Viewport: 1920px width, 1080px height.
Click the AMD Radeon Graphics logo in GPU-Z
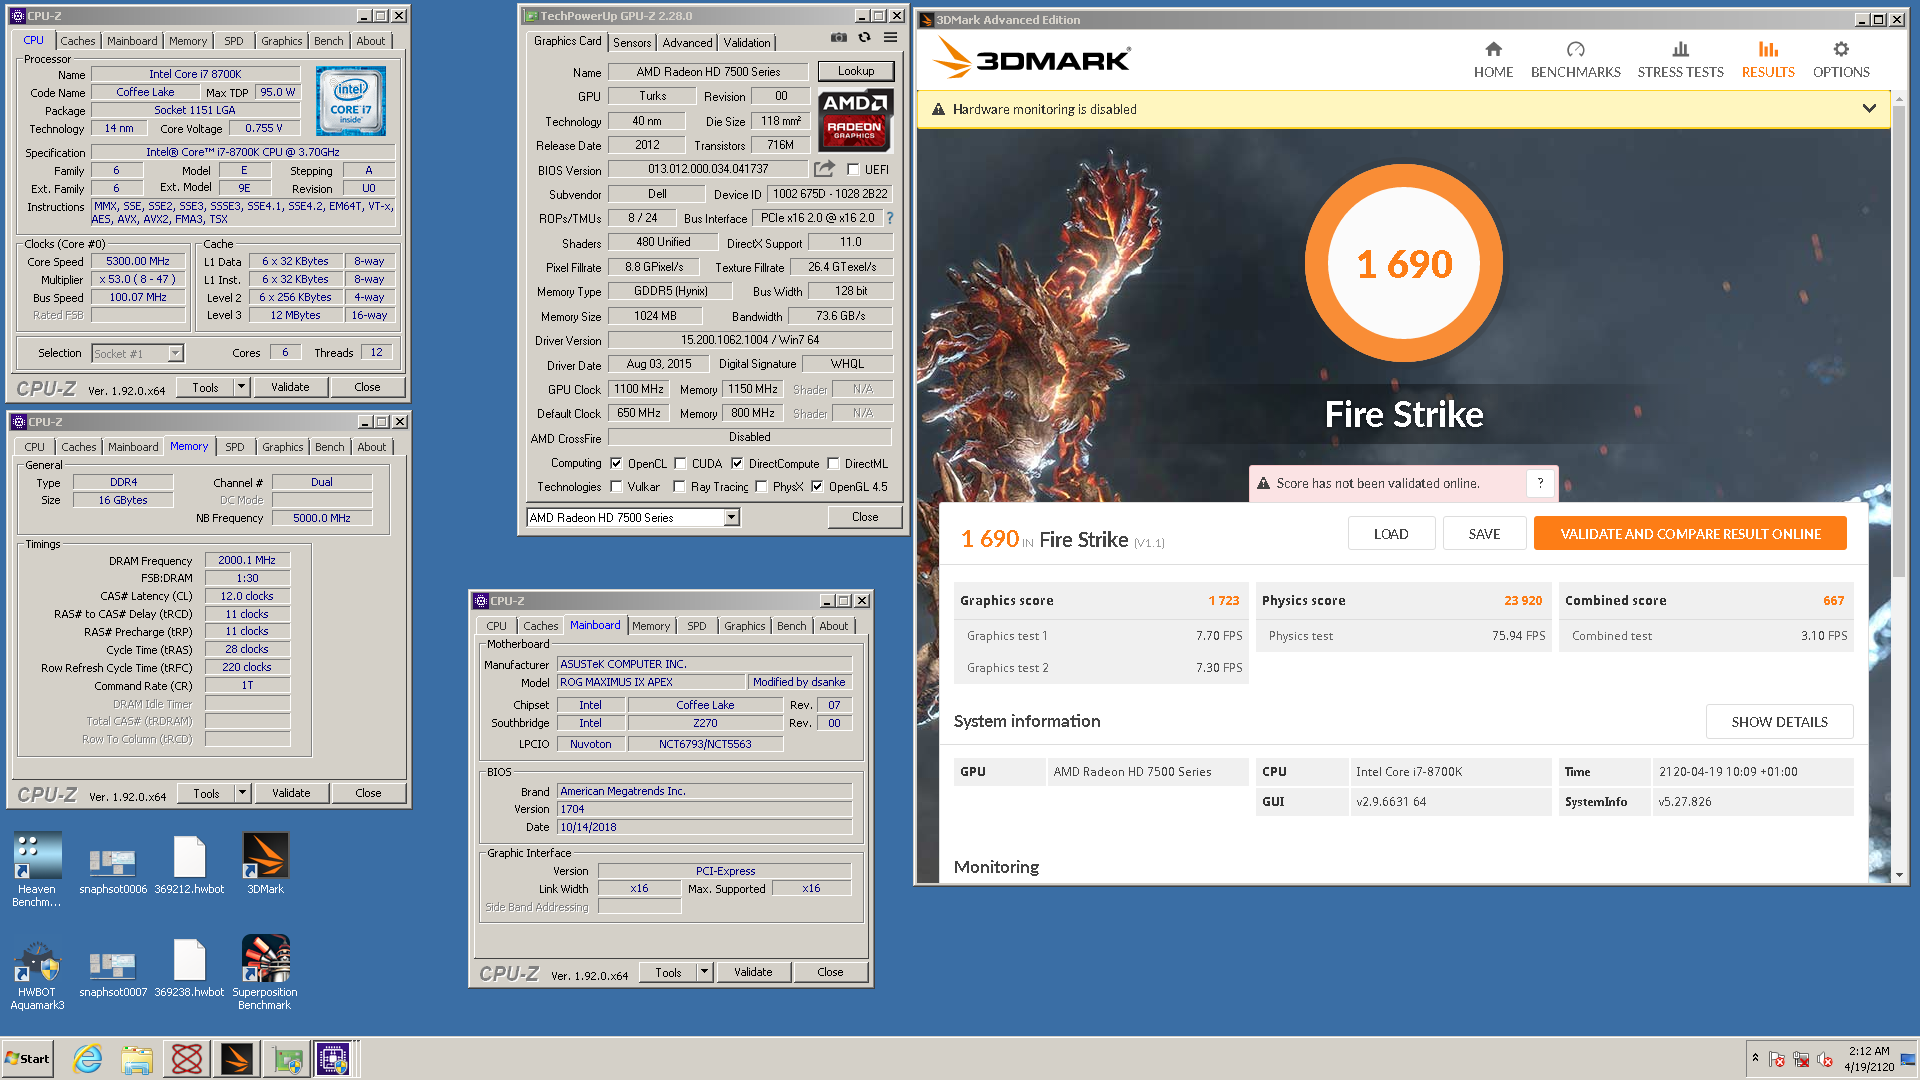[x=855, y=118]
